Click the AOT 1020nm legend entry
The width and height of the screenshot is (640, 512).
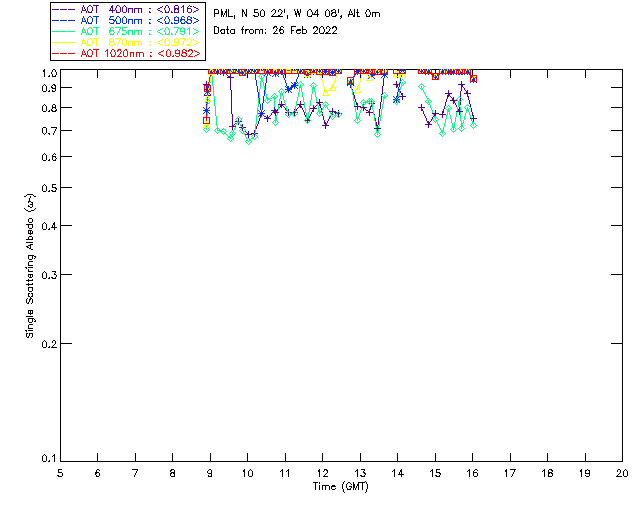coord(126,53)
